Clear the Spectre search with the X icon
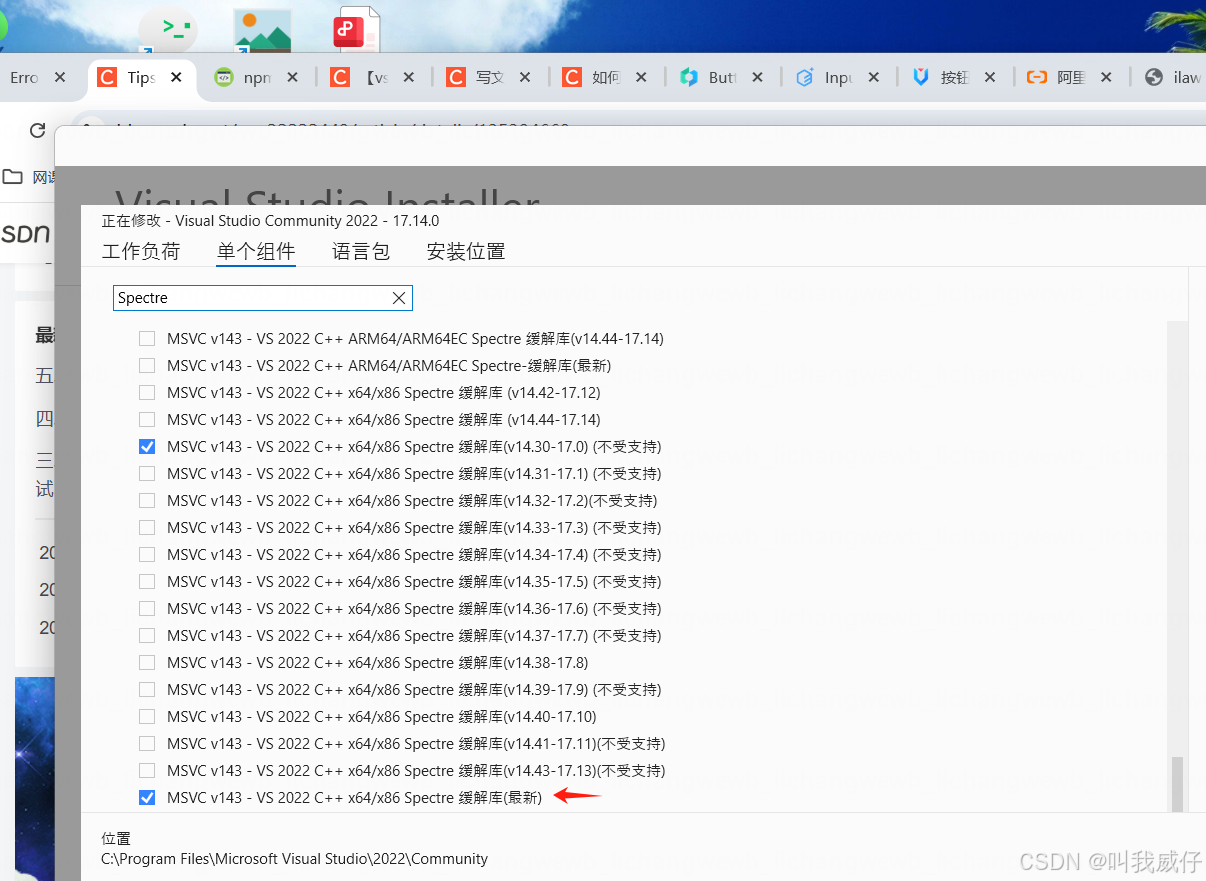The width and height of the screenshot is (1206, 881). click(399, 298)
